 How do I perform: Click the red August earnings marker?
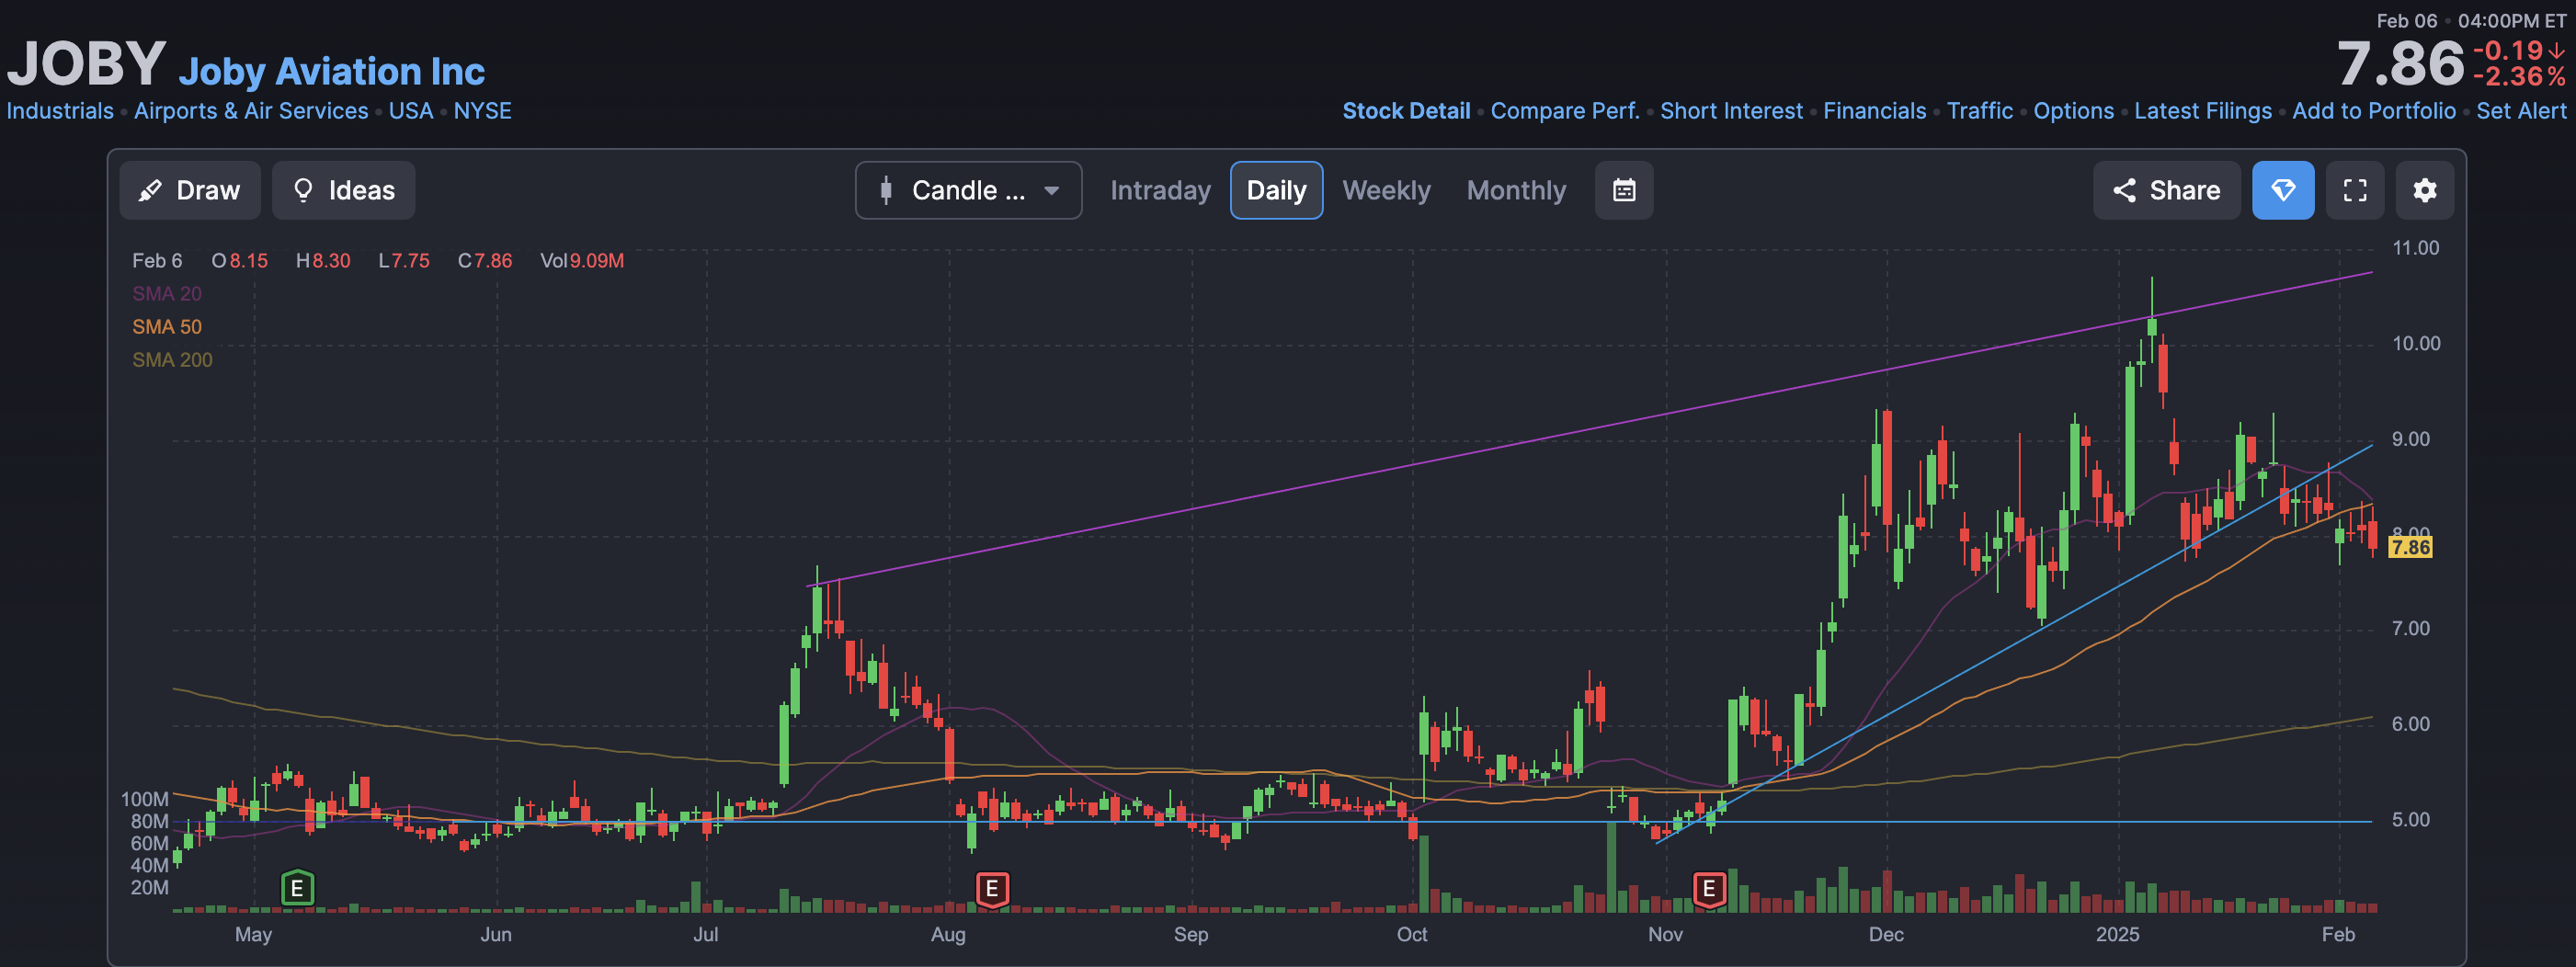tap(992, 888)
